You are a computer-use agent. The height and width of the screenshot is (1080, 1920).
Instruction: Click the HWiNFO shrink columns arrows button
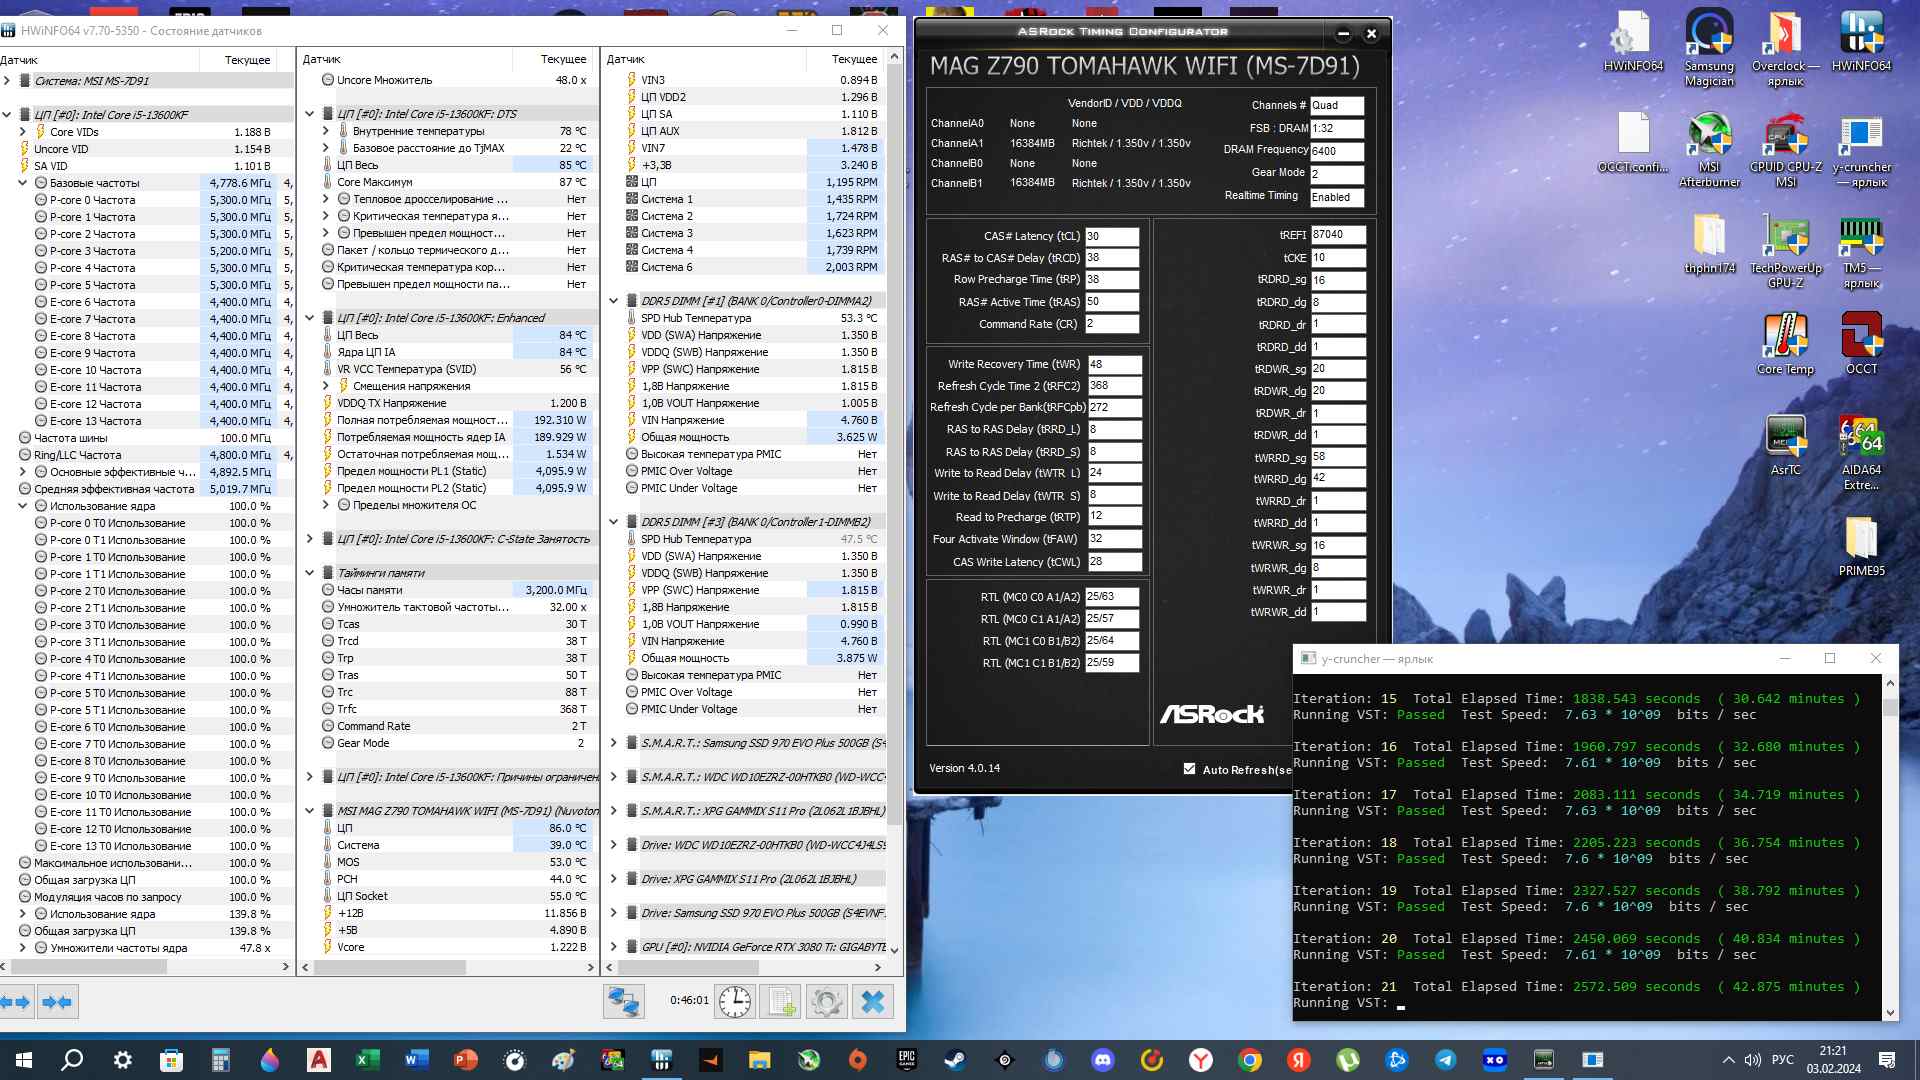pos(57,1002)
